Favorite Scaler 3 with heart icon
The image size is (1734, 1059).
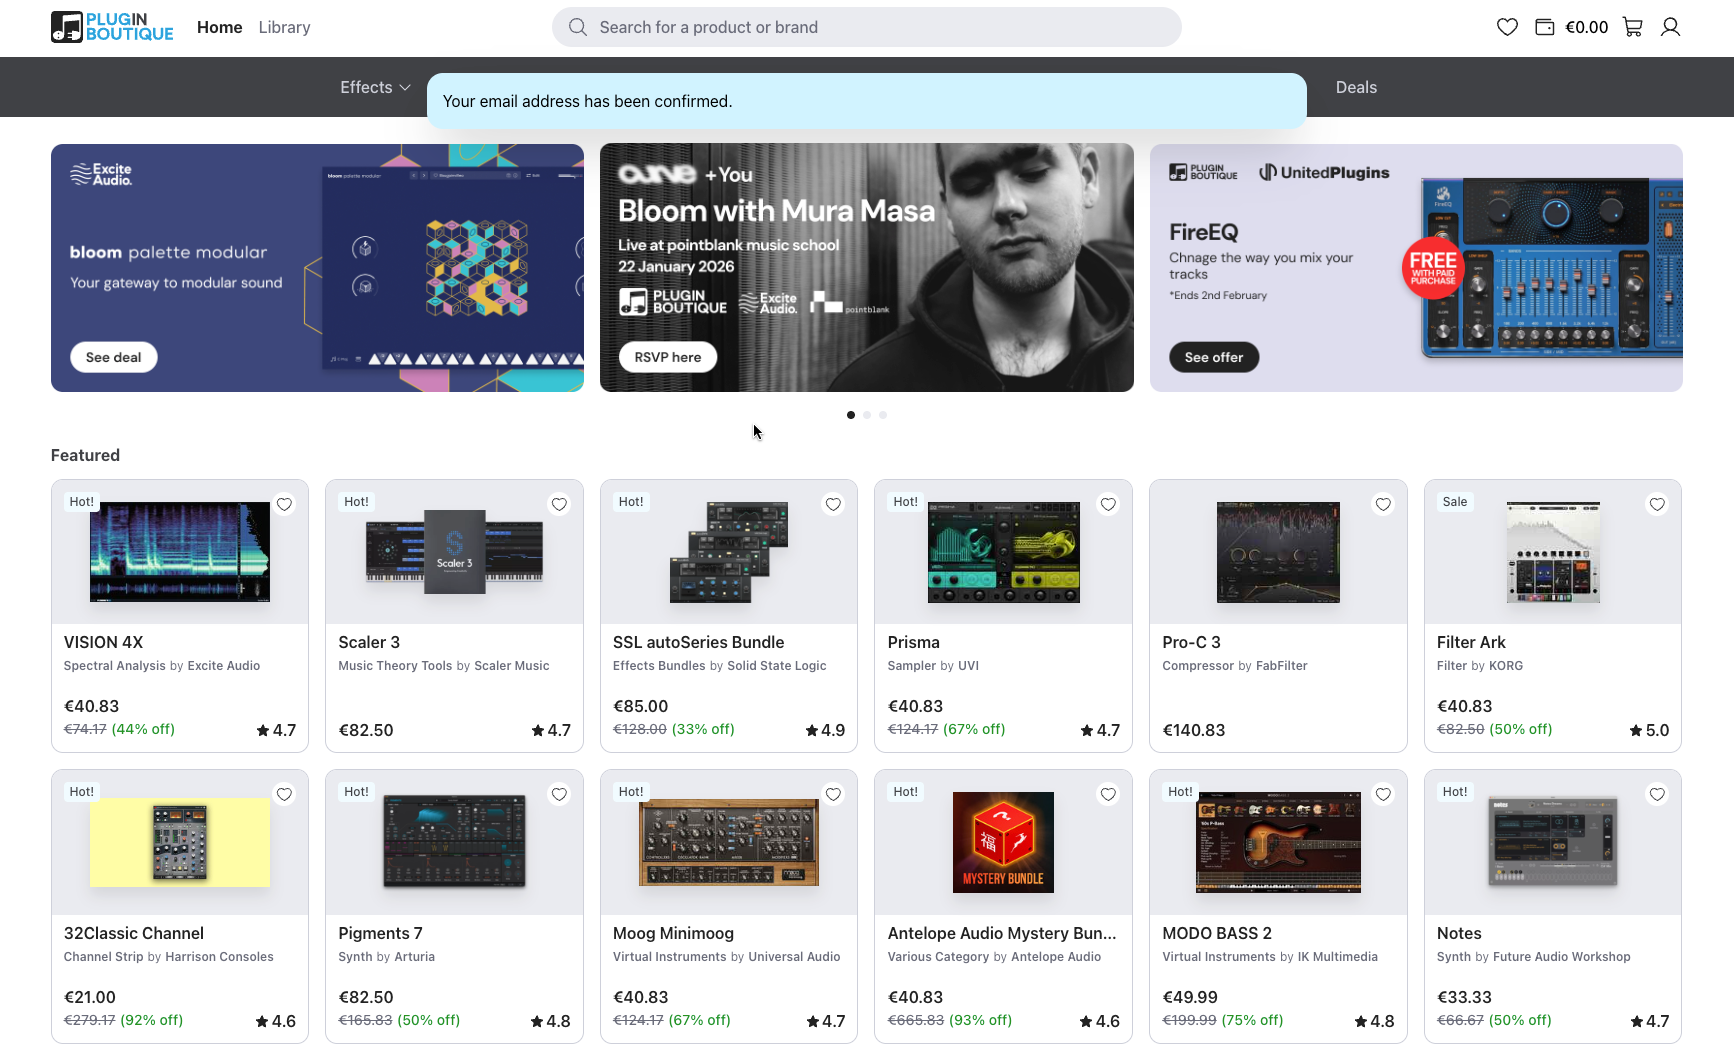tap(559, 504)
